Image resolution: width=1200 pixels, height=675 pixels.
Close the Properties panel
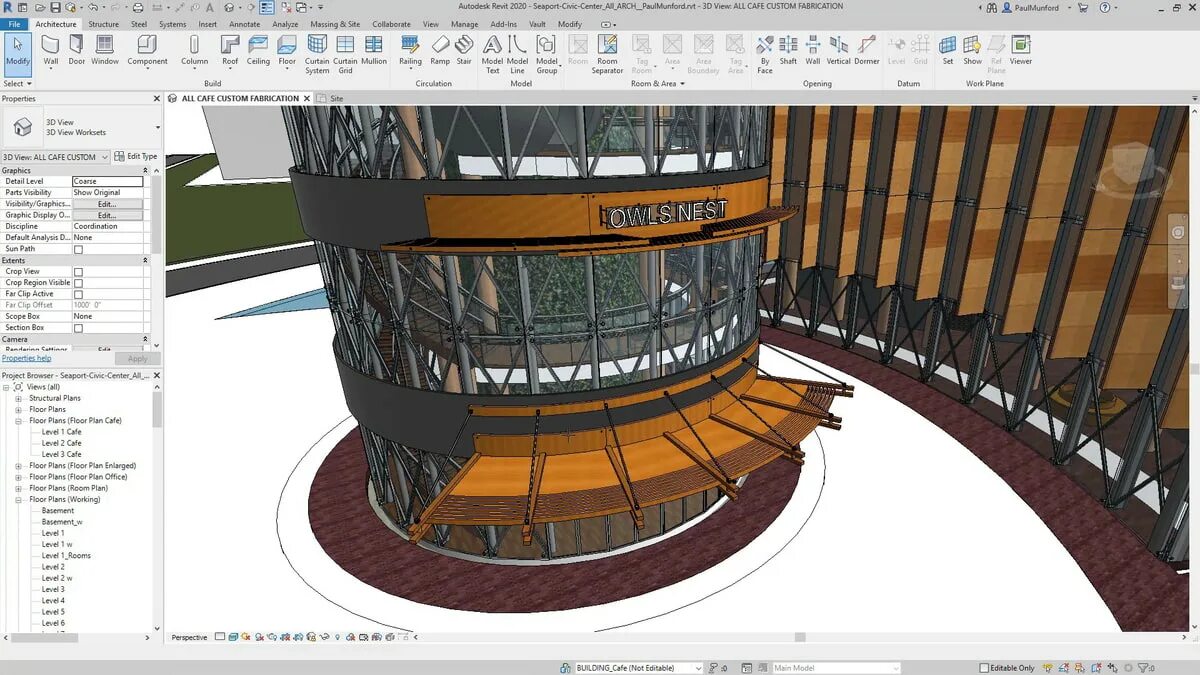(156, 99)
